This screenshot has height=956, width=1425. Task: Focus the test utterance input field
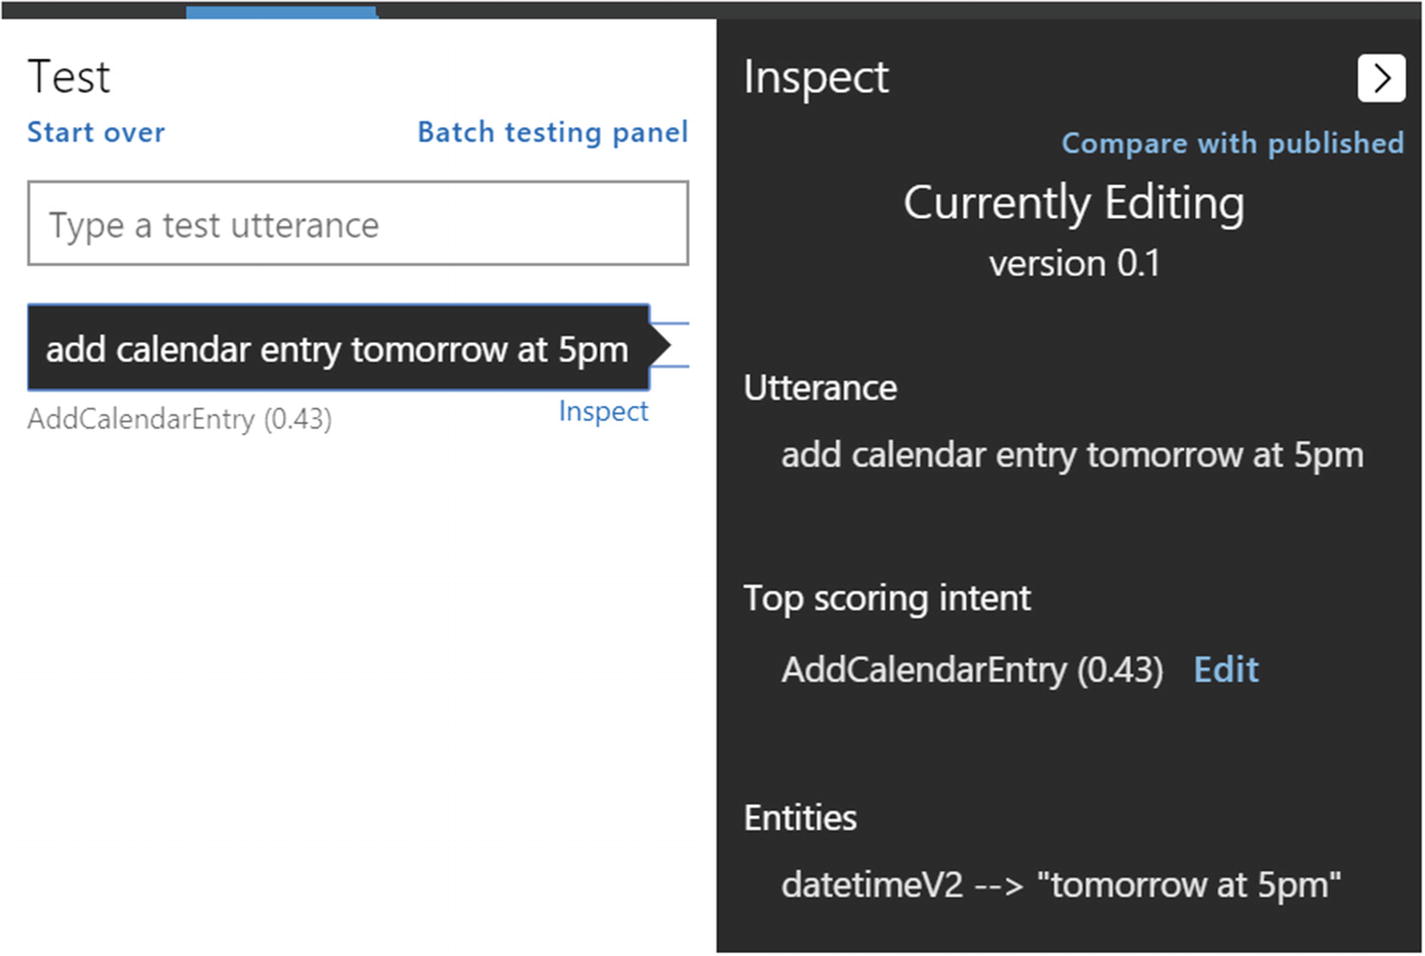point(357,224)
